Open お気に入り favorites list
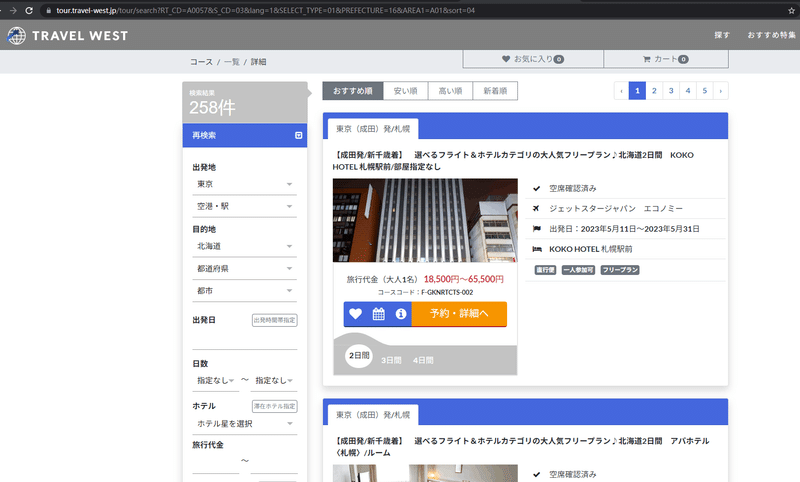 click(x=533, y=59)
